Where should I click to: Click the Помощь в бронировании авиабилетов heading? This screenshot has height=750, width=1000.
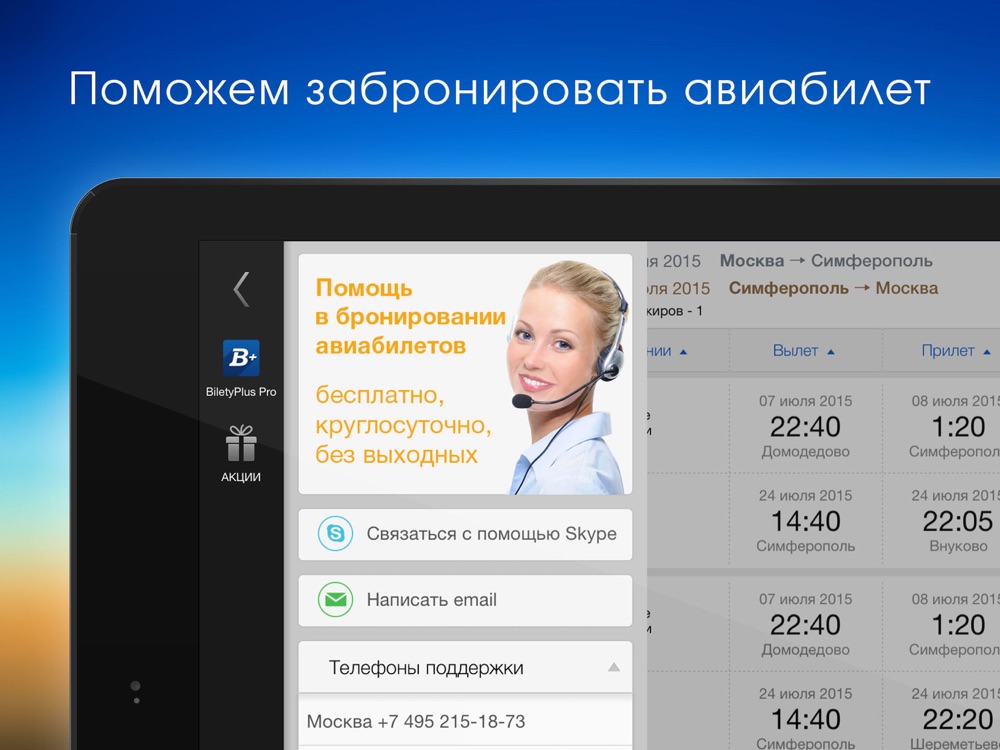(x=411, y=317)
